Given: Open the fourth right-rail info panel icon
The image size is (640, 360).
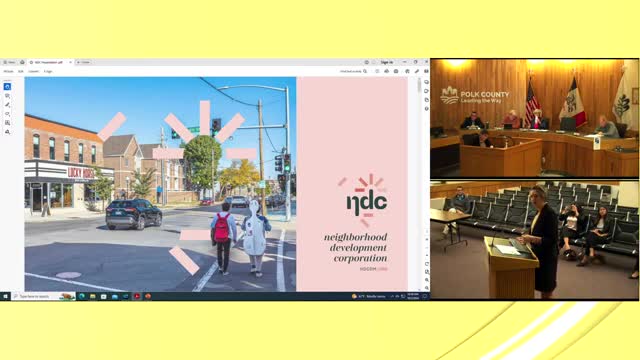Looking at the screenshot, I should [x=426, y=109].
